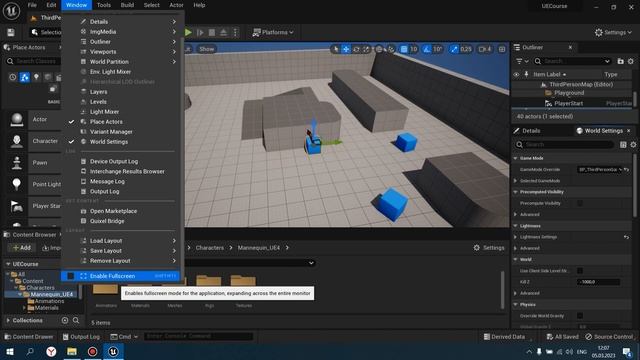
Task: Switch to the World Settings tab
Action: coord(604,131)
